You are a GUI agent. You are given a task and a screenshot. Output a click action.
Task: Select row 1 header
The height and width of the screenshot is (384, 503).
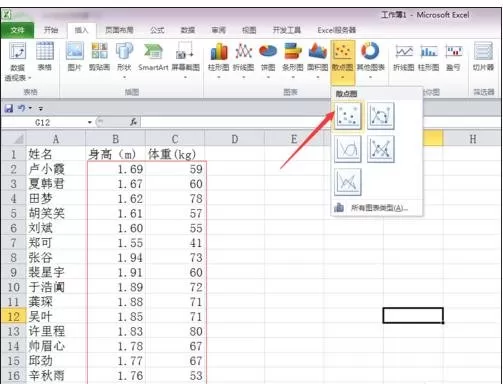pyautogui.click(x=13, y=154)
